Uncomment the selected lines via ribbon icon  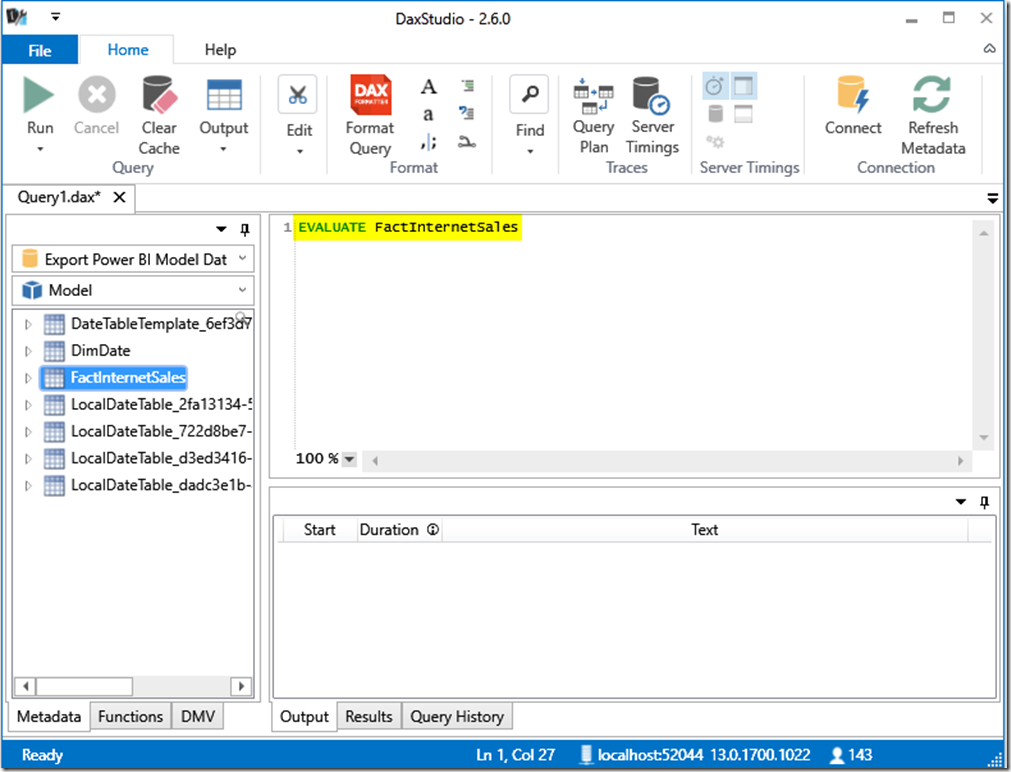pos(467,113)
